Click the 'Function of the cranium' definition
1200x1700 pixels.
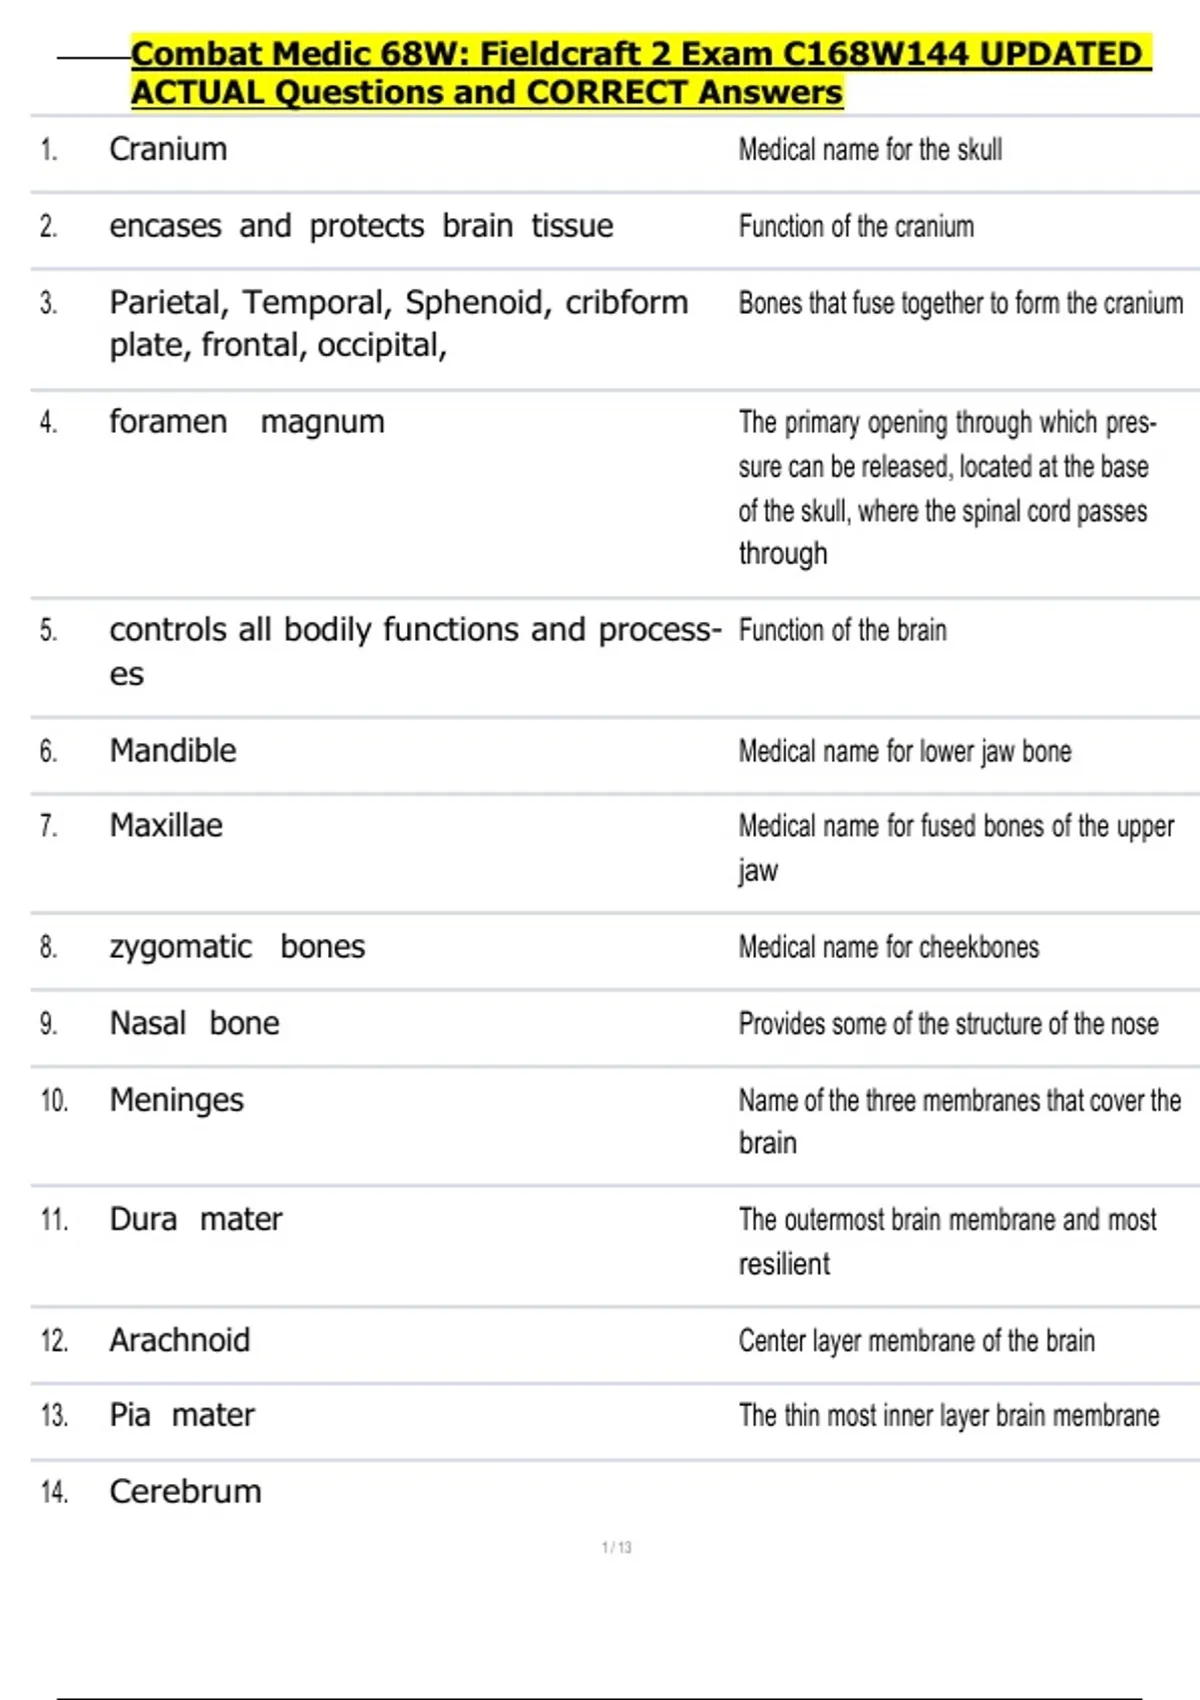tap(856, 227)
